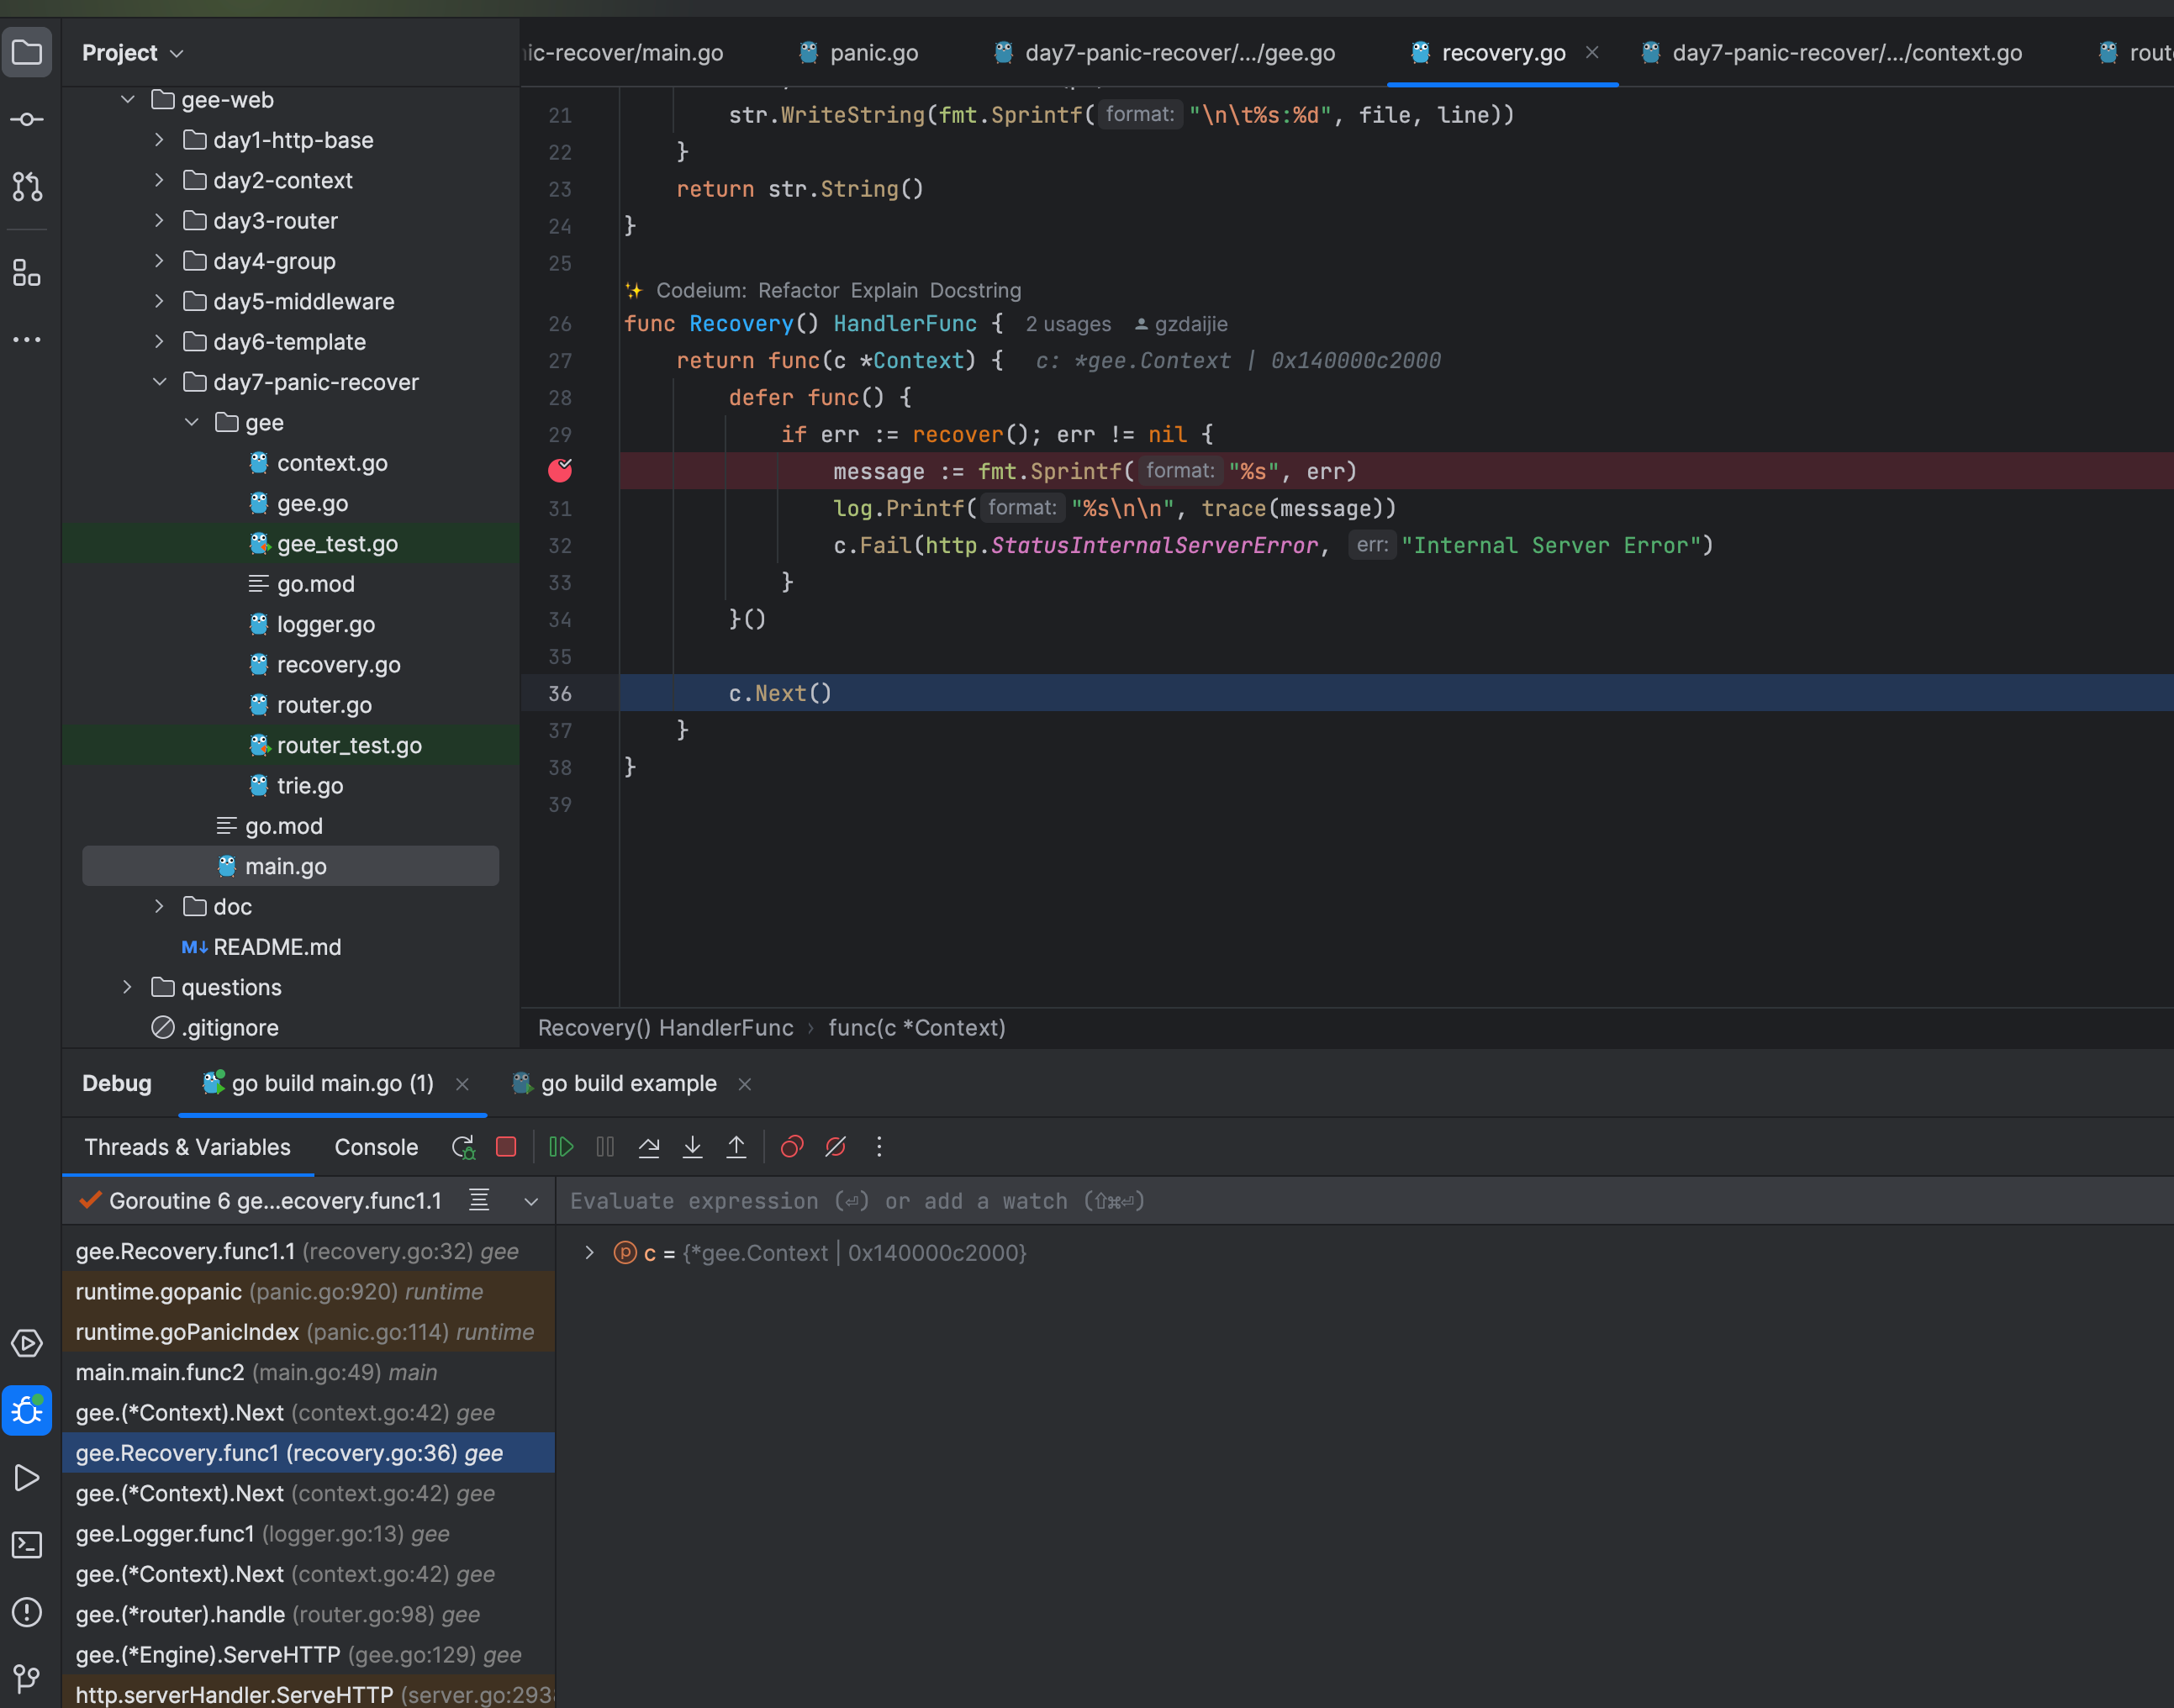The image size is (2174, 1708).
Task: Toggle the breakpoint on line 30
Action: pyautogui.click(x=560, y=471)
